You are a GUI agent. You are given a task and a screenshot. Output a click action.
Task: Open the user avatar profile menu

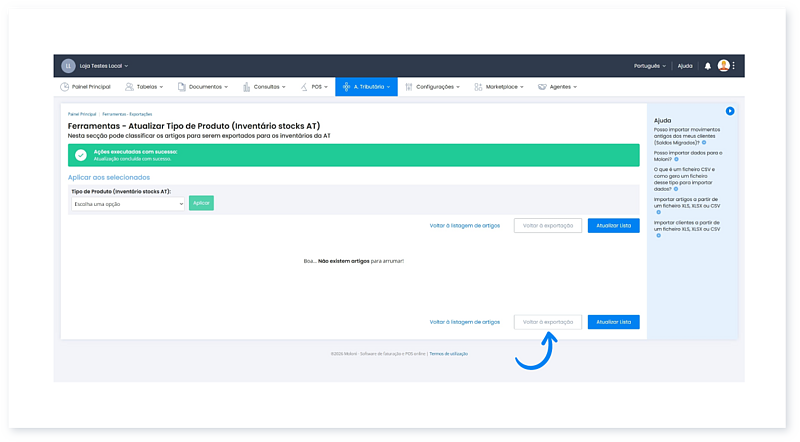point(723,65)
